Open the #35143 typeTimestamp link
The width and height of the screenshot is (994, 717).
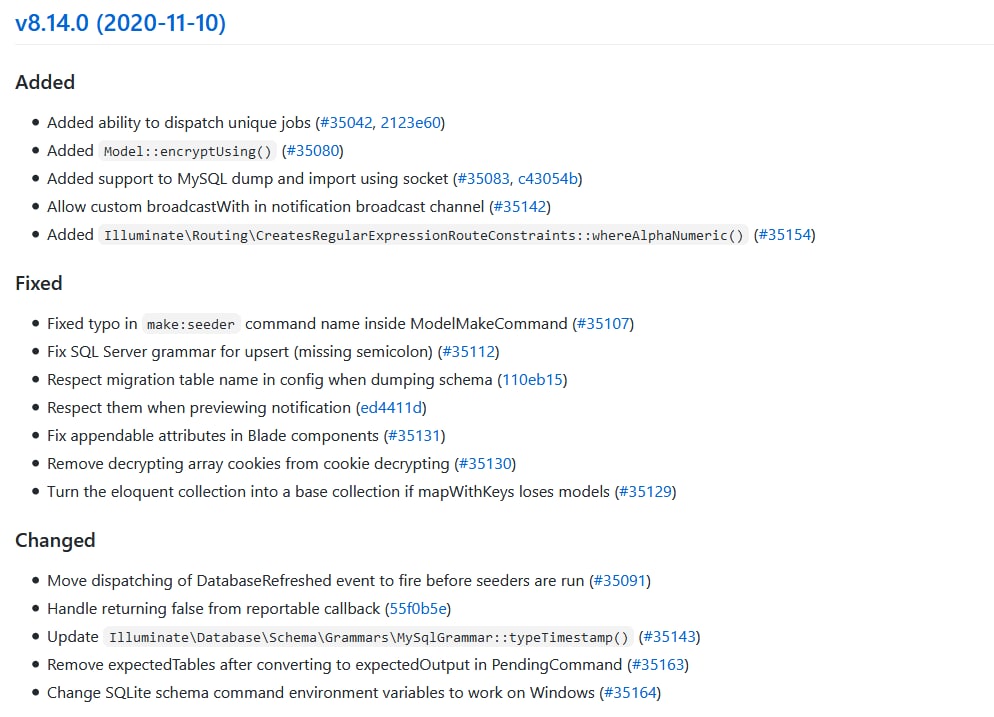(669, 637)
